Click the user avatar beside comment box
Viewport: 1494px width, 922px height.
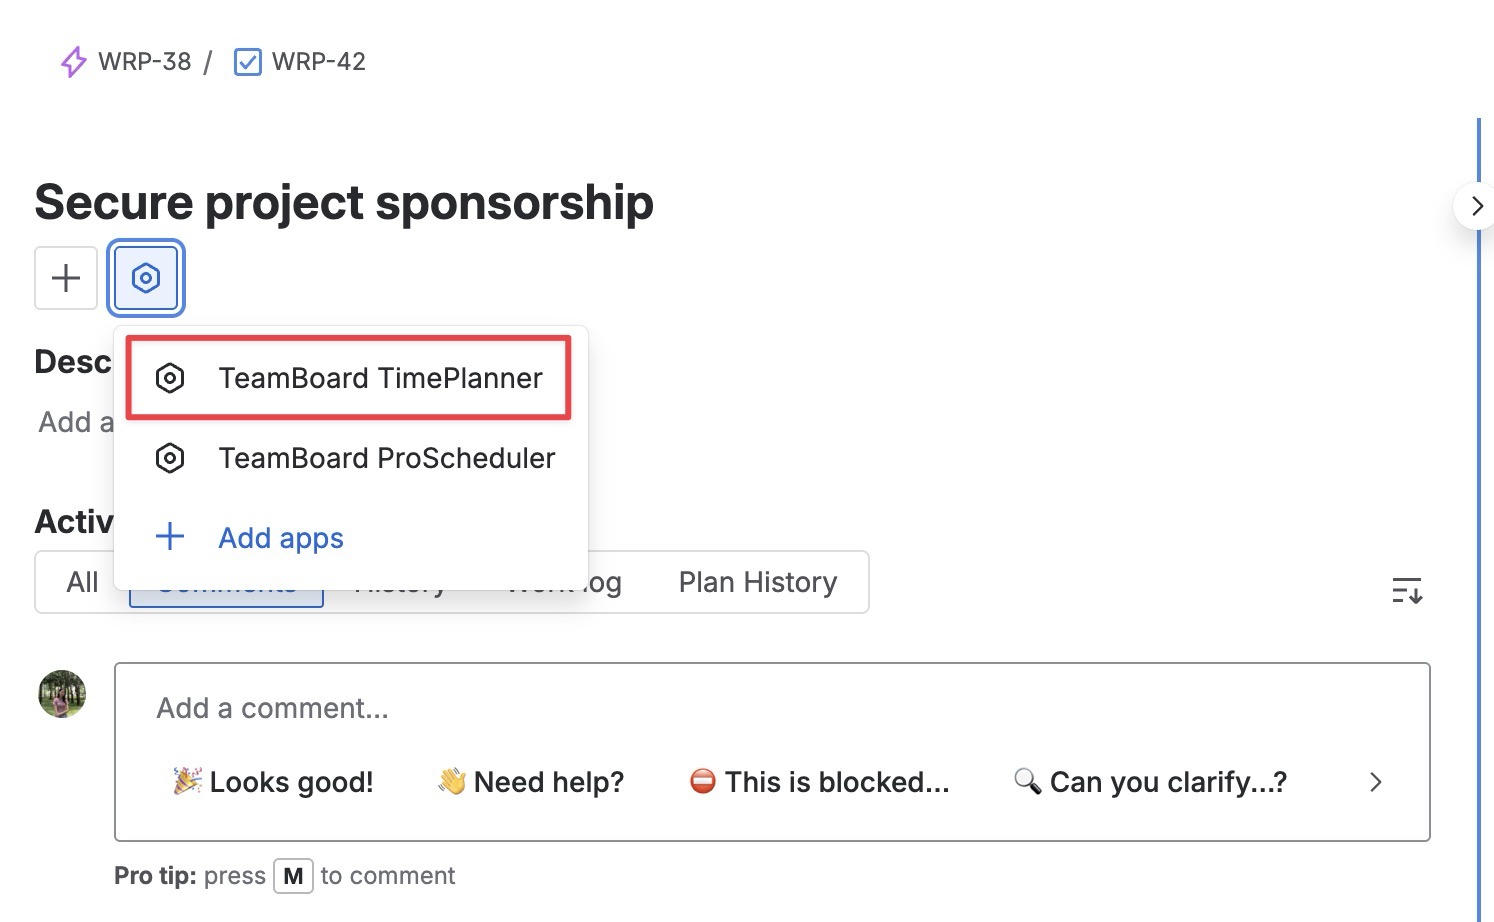point(62,694)
